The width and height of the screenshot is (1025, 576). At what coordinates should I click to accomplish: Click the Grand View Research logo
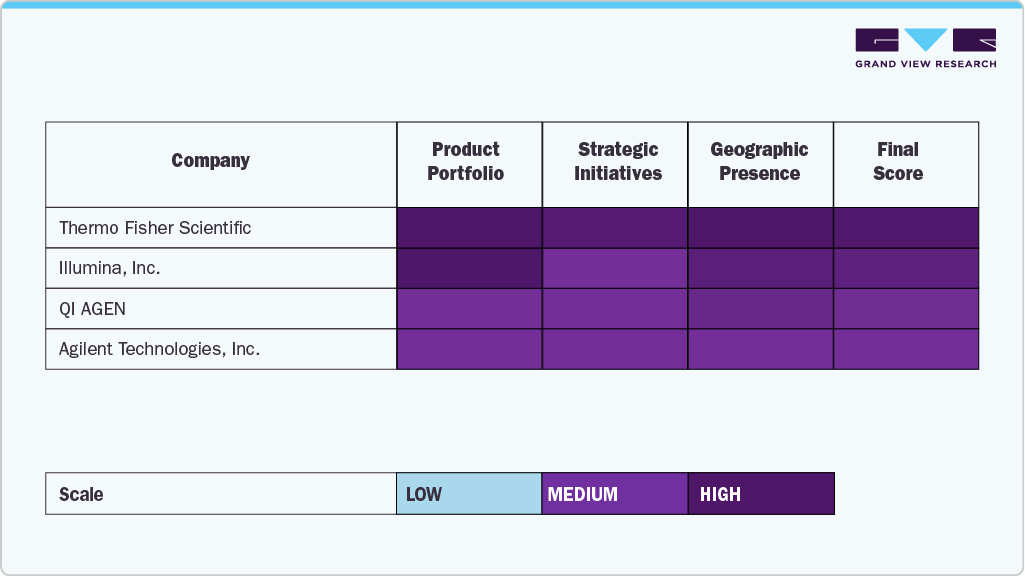[x=925, y=48]
